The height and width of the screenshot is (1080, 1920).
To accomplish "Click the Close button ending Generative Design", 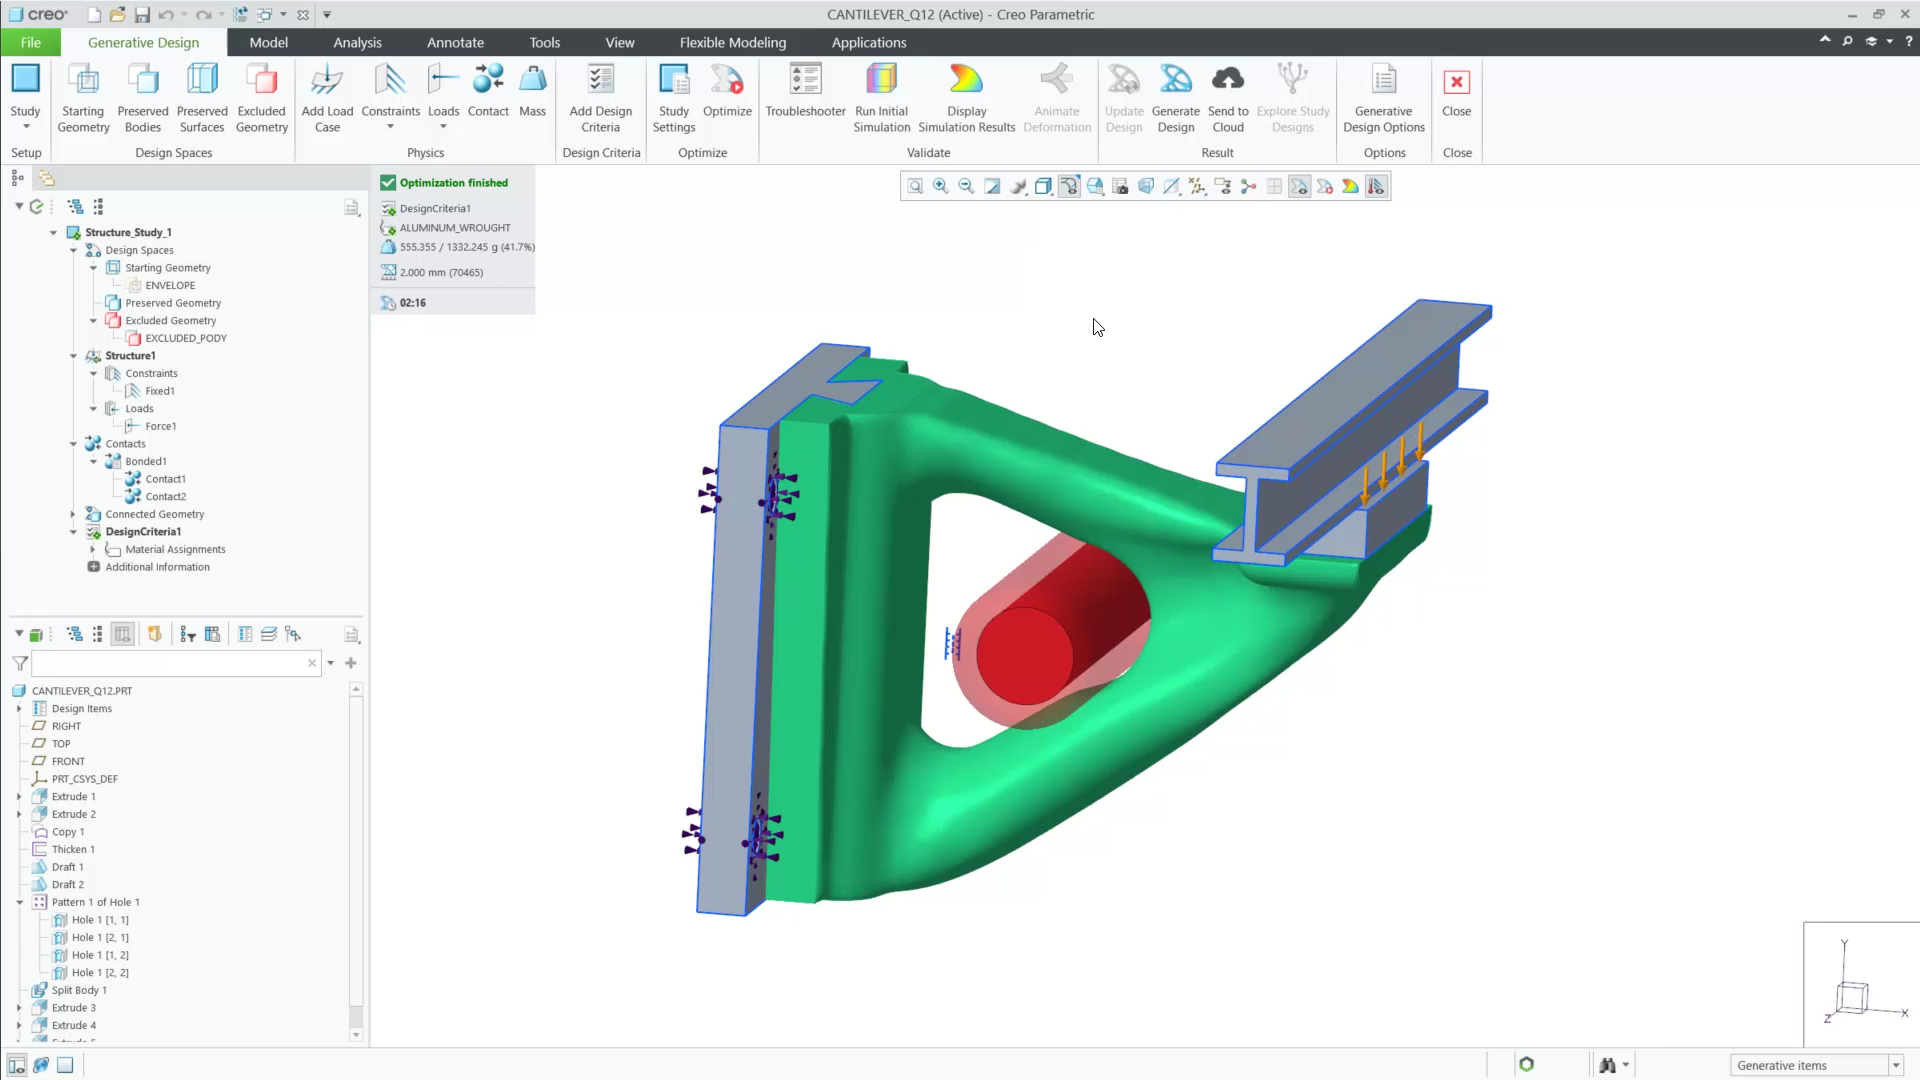I will 1457,95.
